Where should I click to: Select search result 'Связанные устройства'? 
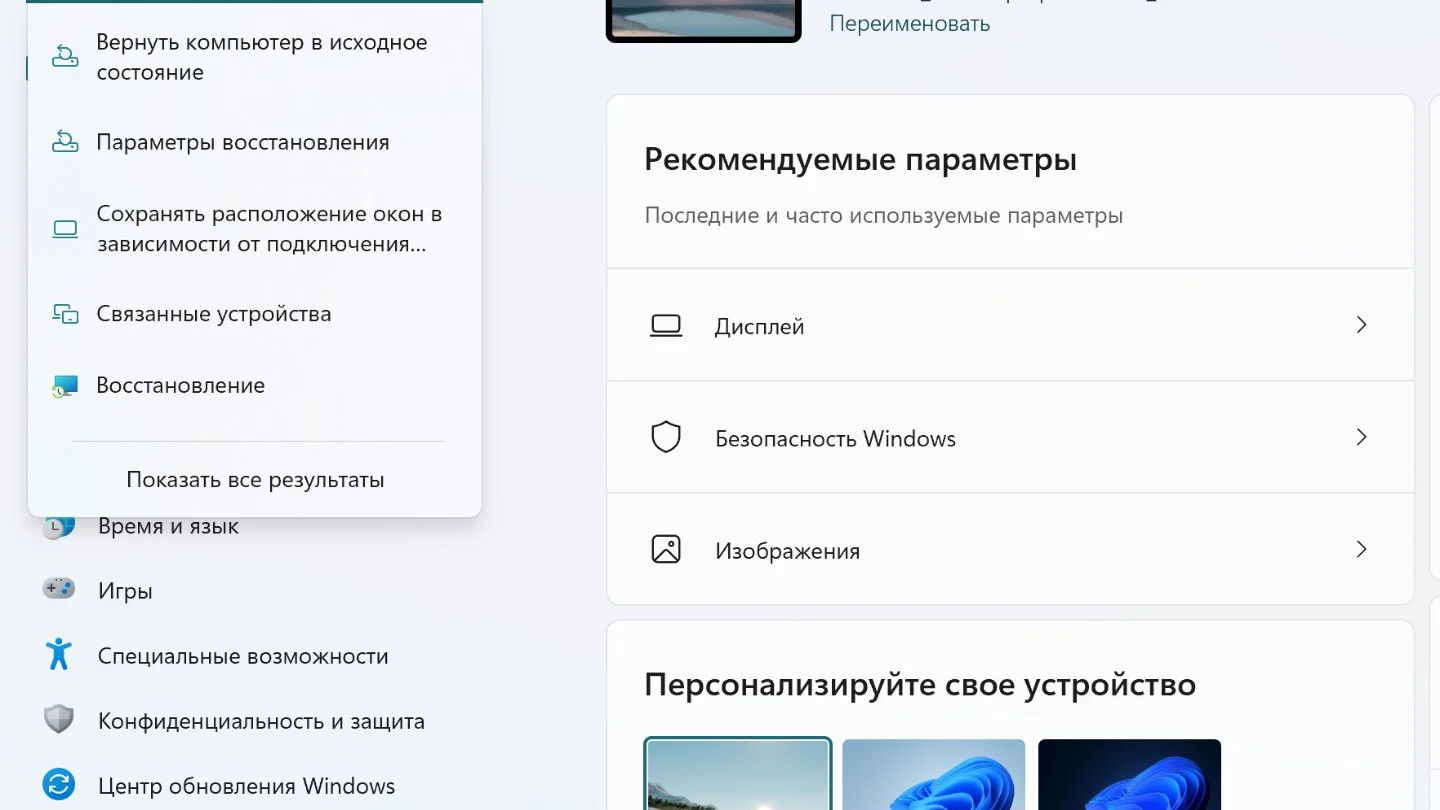[x=255, y=314]
